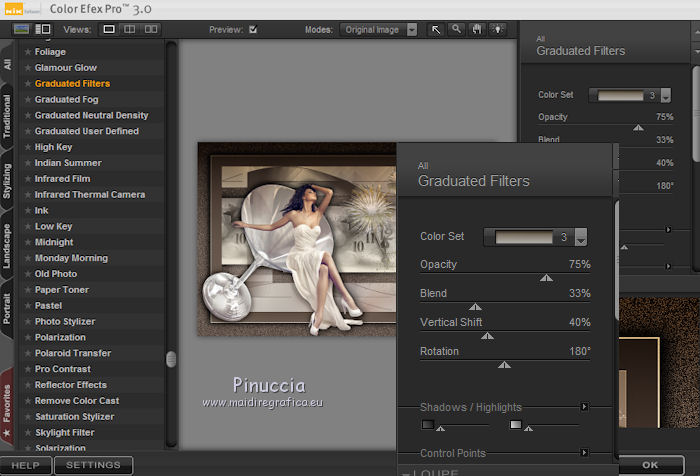Select the arrow pointer tool
This screenshot has height=476, width=700.
pyautogui.click(x=437, y=29)
